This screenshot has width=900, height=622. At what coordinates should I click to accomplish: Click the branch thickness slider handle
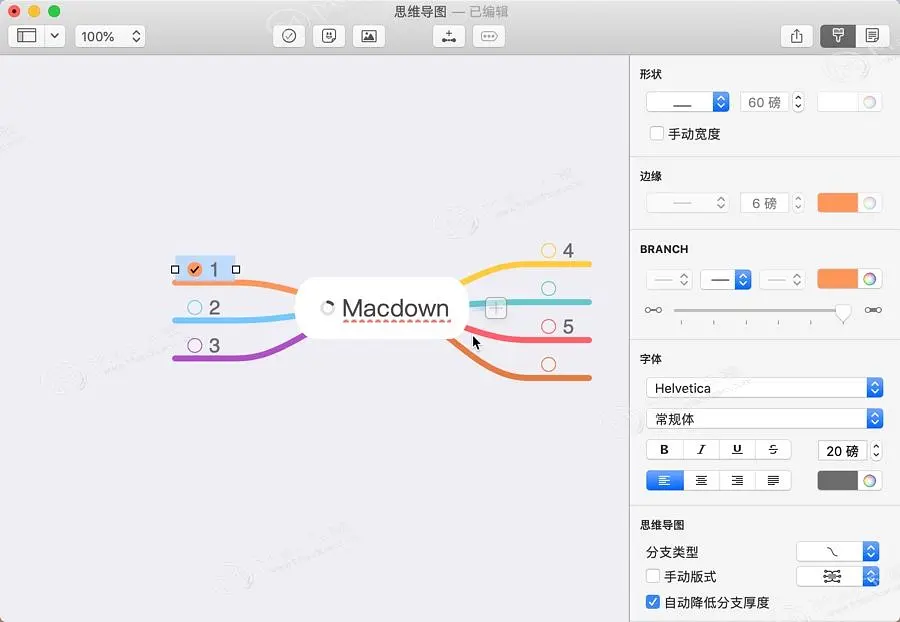pyautogui.click(x=843, y=312)
